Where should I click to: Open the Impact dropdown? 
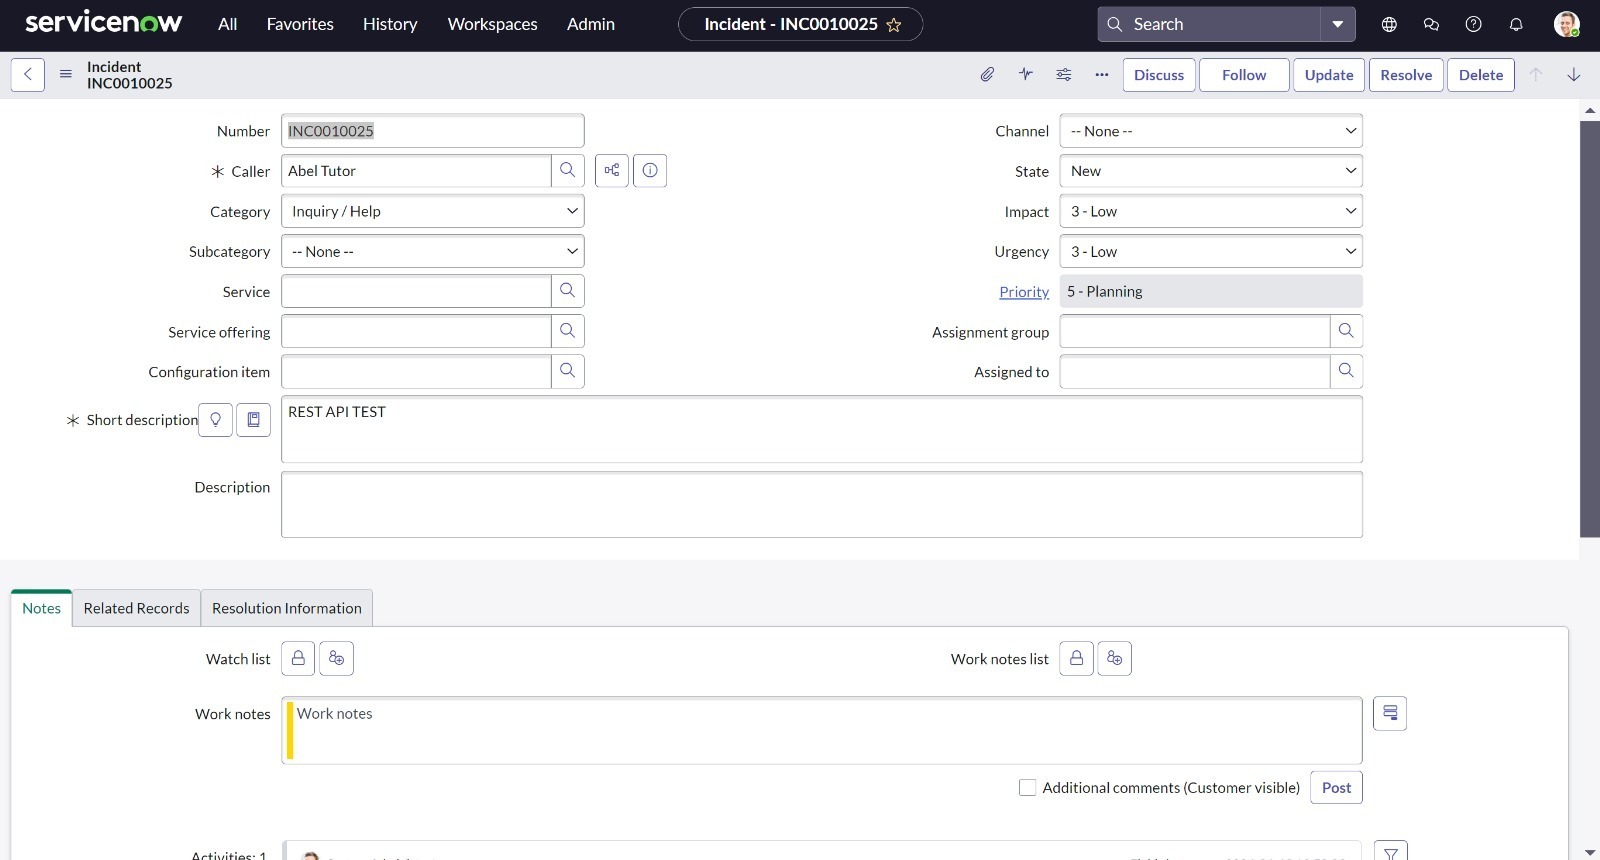coord(1211,211)
